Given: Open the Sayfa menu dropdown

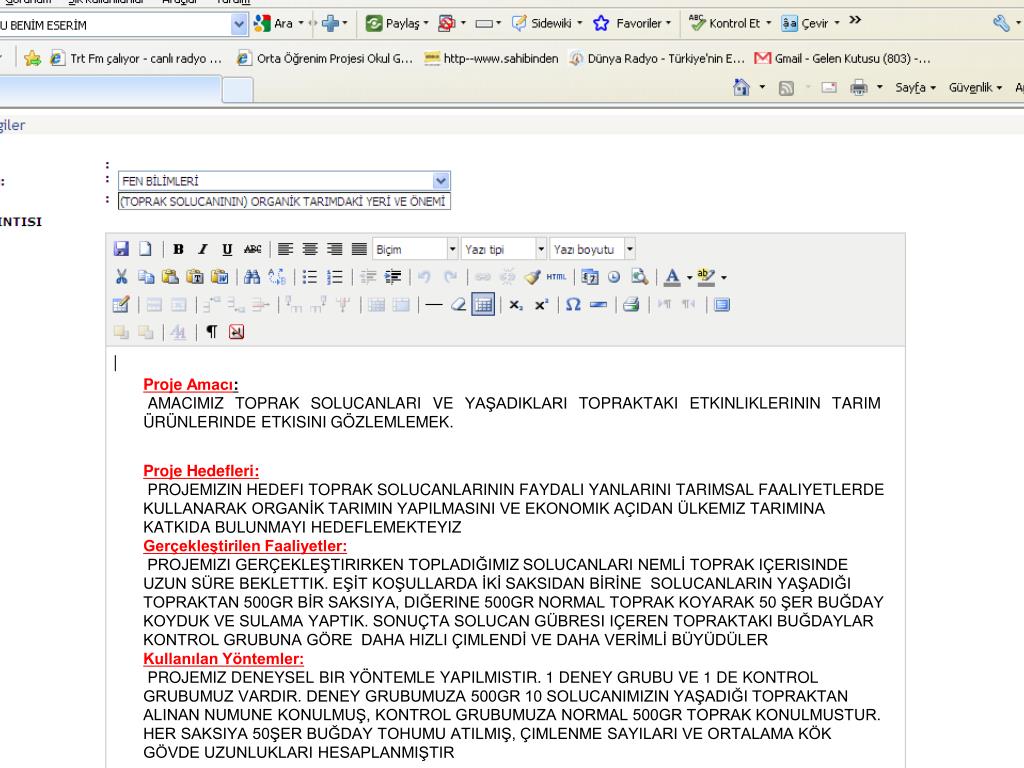Looking at the screenshot, I should (x=915, y=88).
